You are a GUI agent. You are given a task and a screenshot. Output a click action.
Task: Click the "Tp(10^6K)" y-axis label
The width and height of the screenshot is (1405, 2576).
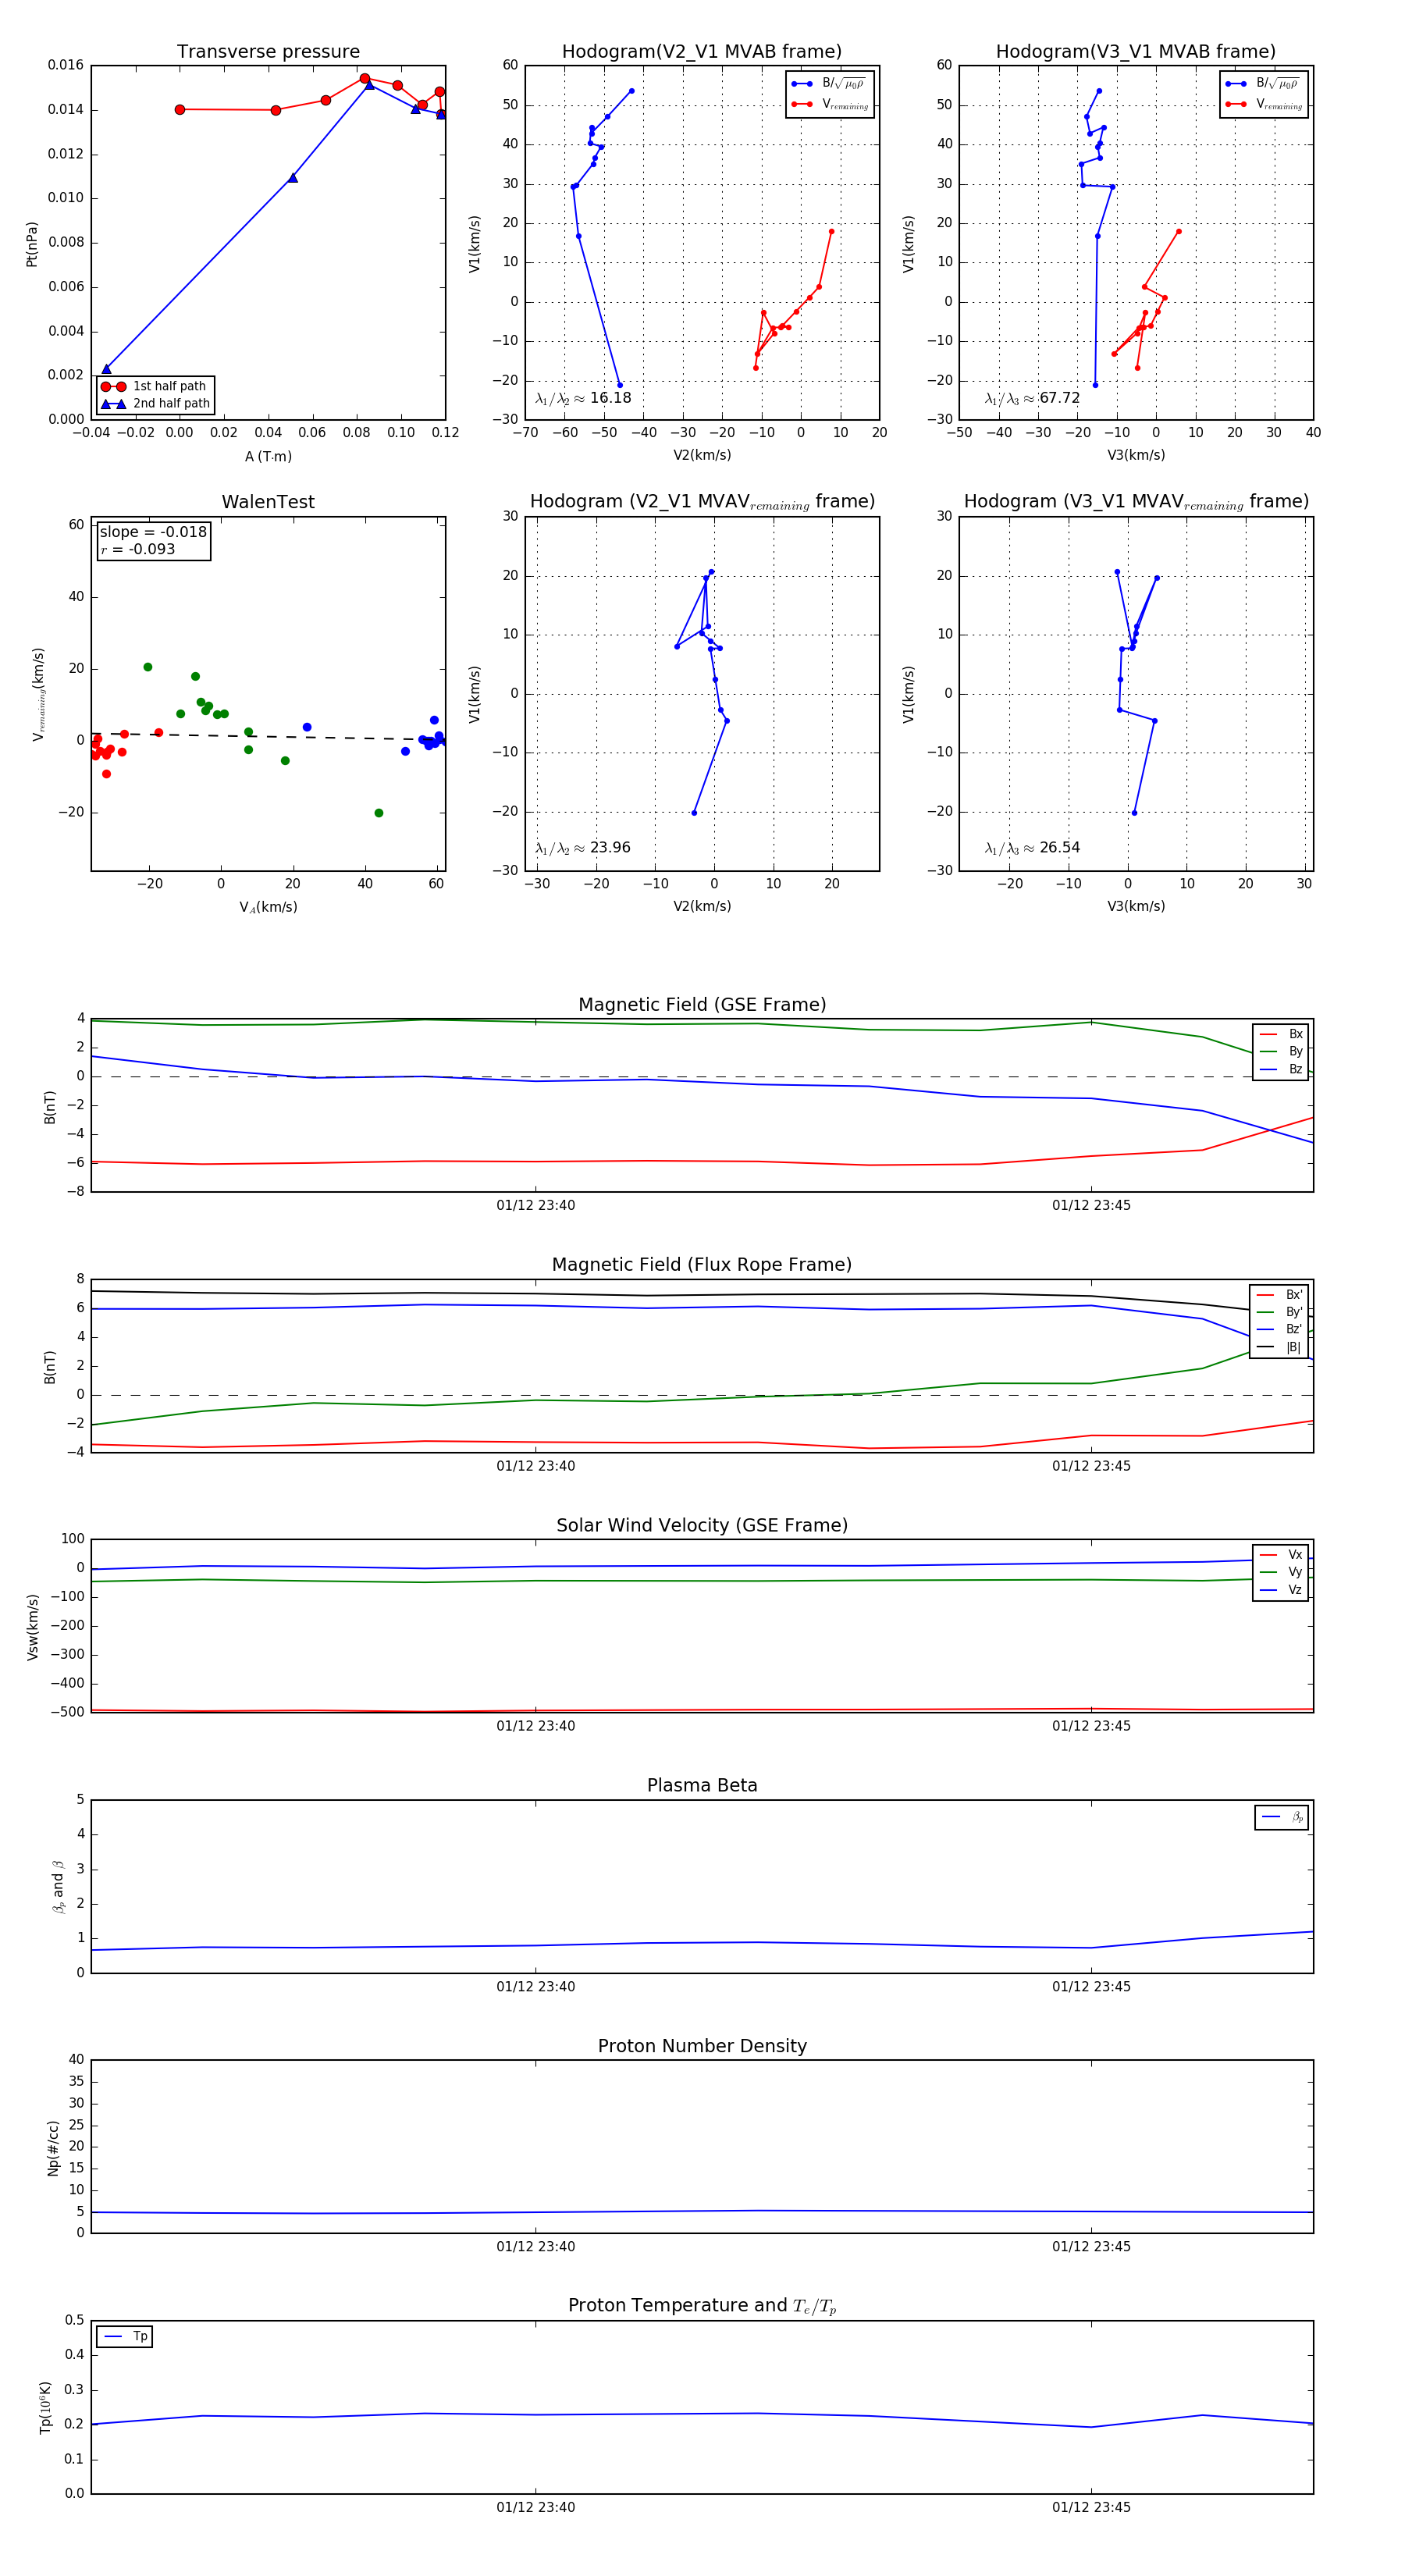(x=45, y=2407)
